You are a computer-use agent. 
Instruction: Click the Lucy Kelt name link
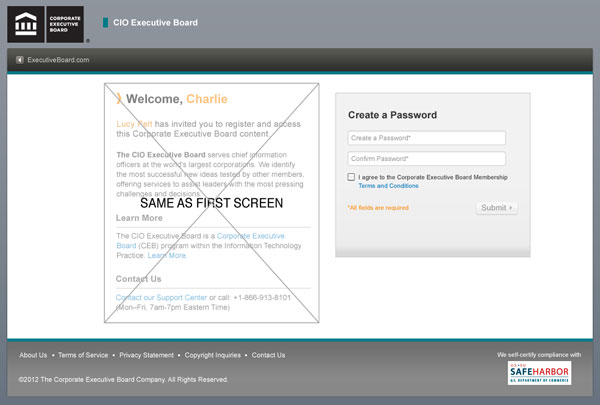click(135, 123)
